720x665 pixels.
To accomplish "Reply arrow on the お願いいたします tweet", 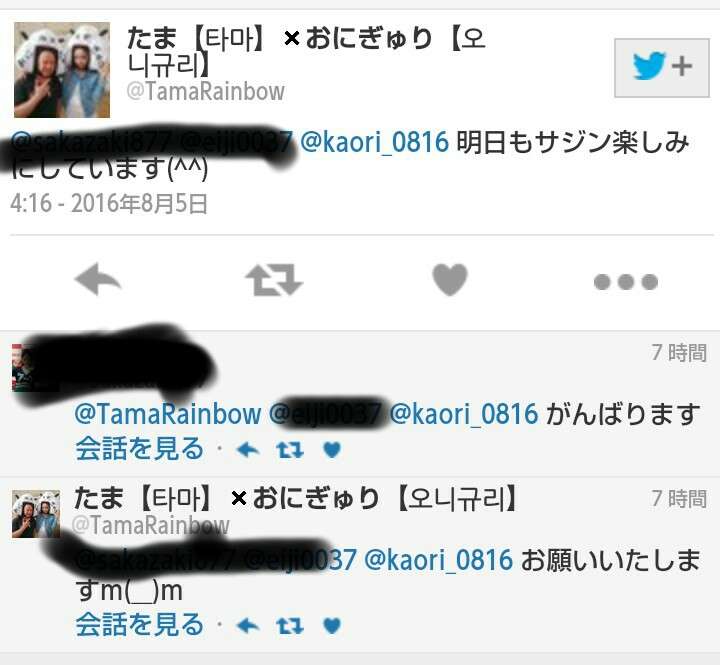I will point(248,626).
